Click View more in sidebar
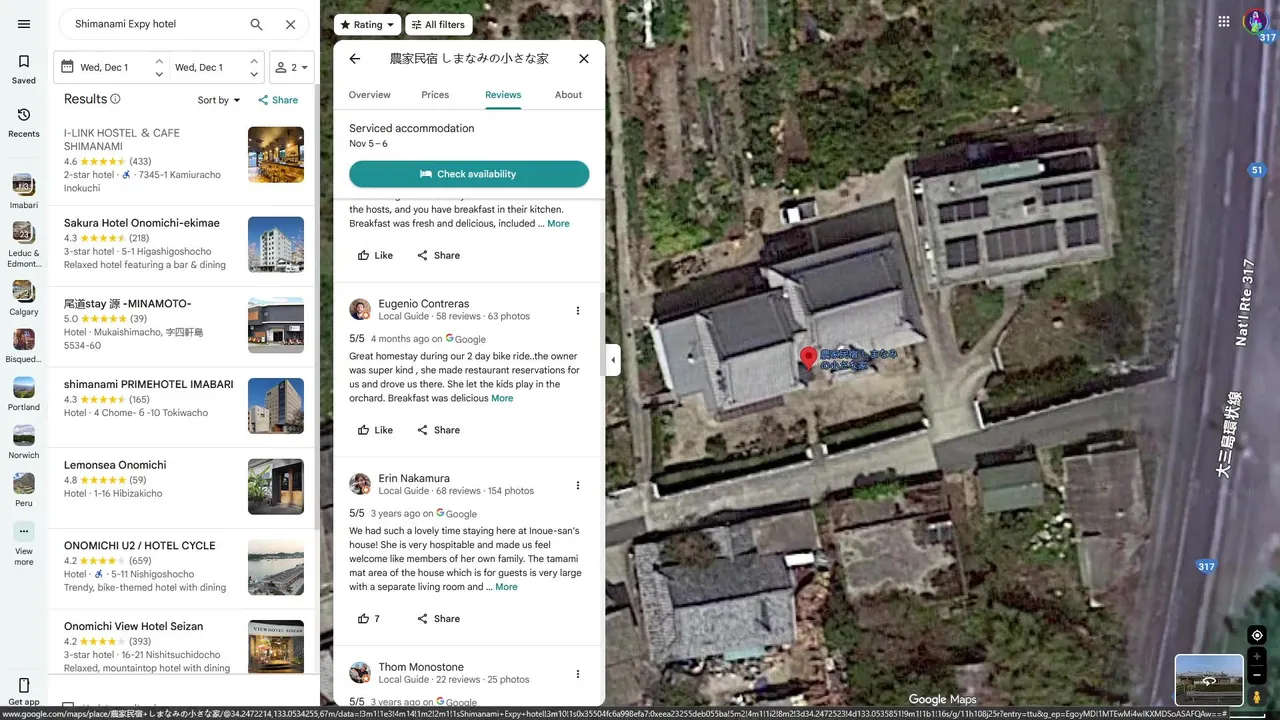The height and width of the screenshot is (720, 1280). pos(24,544)
